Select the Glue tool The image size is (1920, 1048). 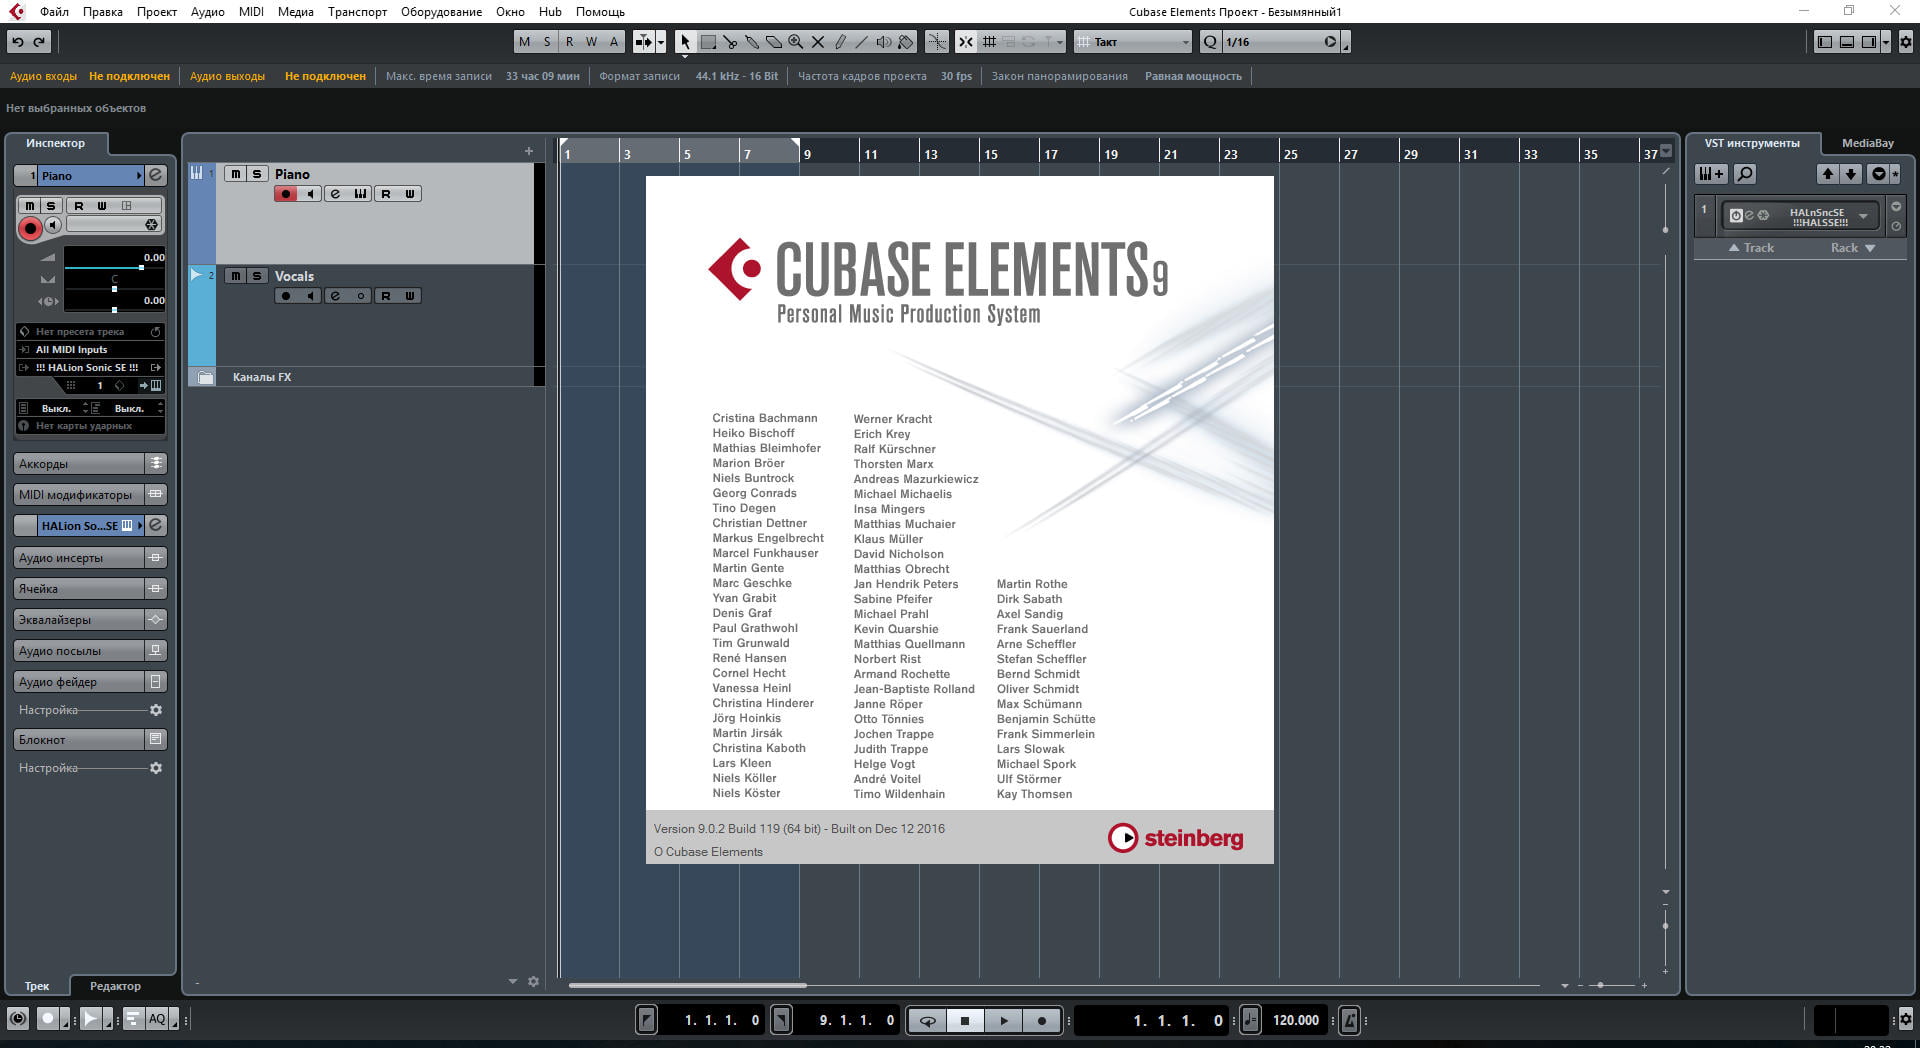(752, 42)
